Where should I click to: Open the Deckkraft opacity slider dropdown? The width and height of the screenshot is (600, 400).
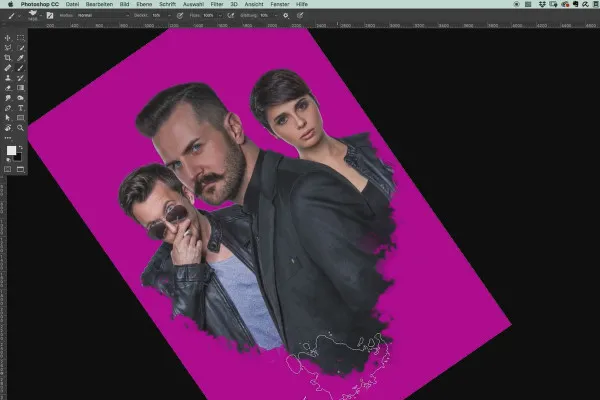[x=169, y=16]
